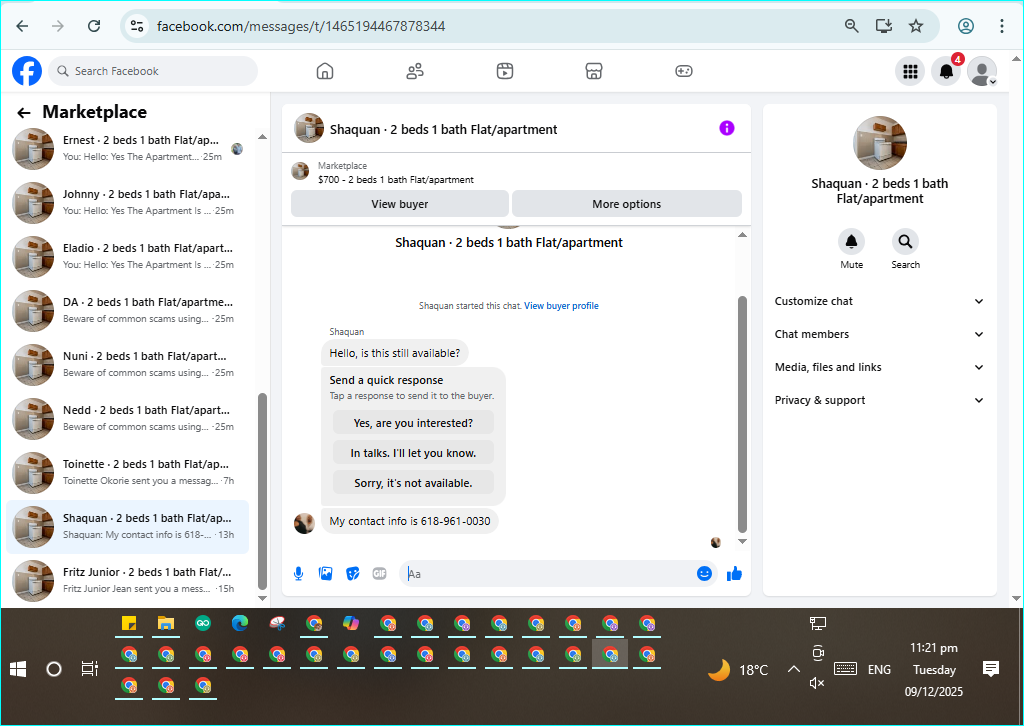This screenshot has width=1024, height=726.
Task: Expand Media, files and links section
Action: tap(879, 367)
